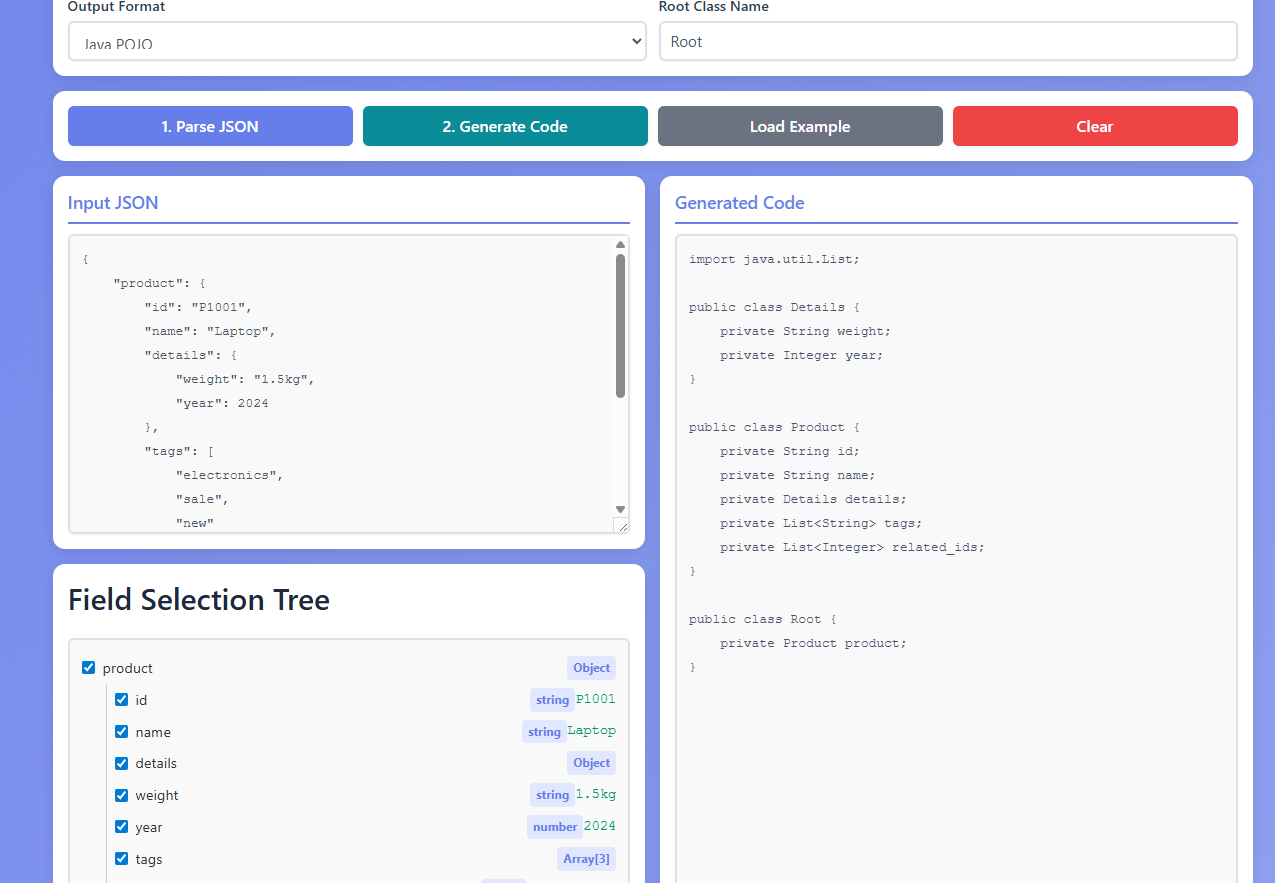
Task: Uncheck the id field checkbox
Action: coord(122,699)
